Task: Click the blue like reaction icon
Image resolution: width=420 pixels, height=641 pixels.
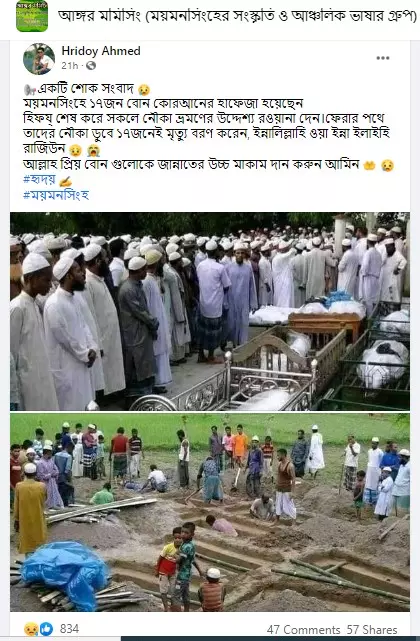Action: click(46, 629)
